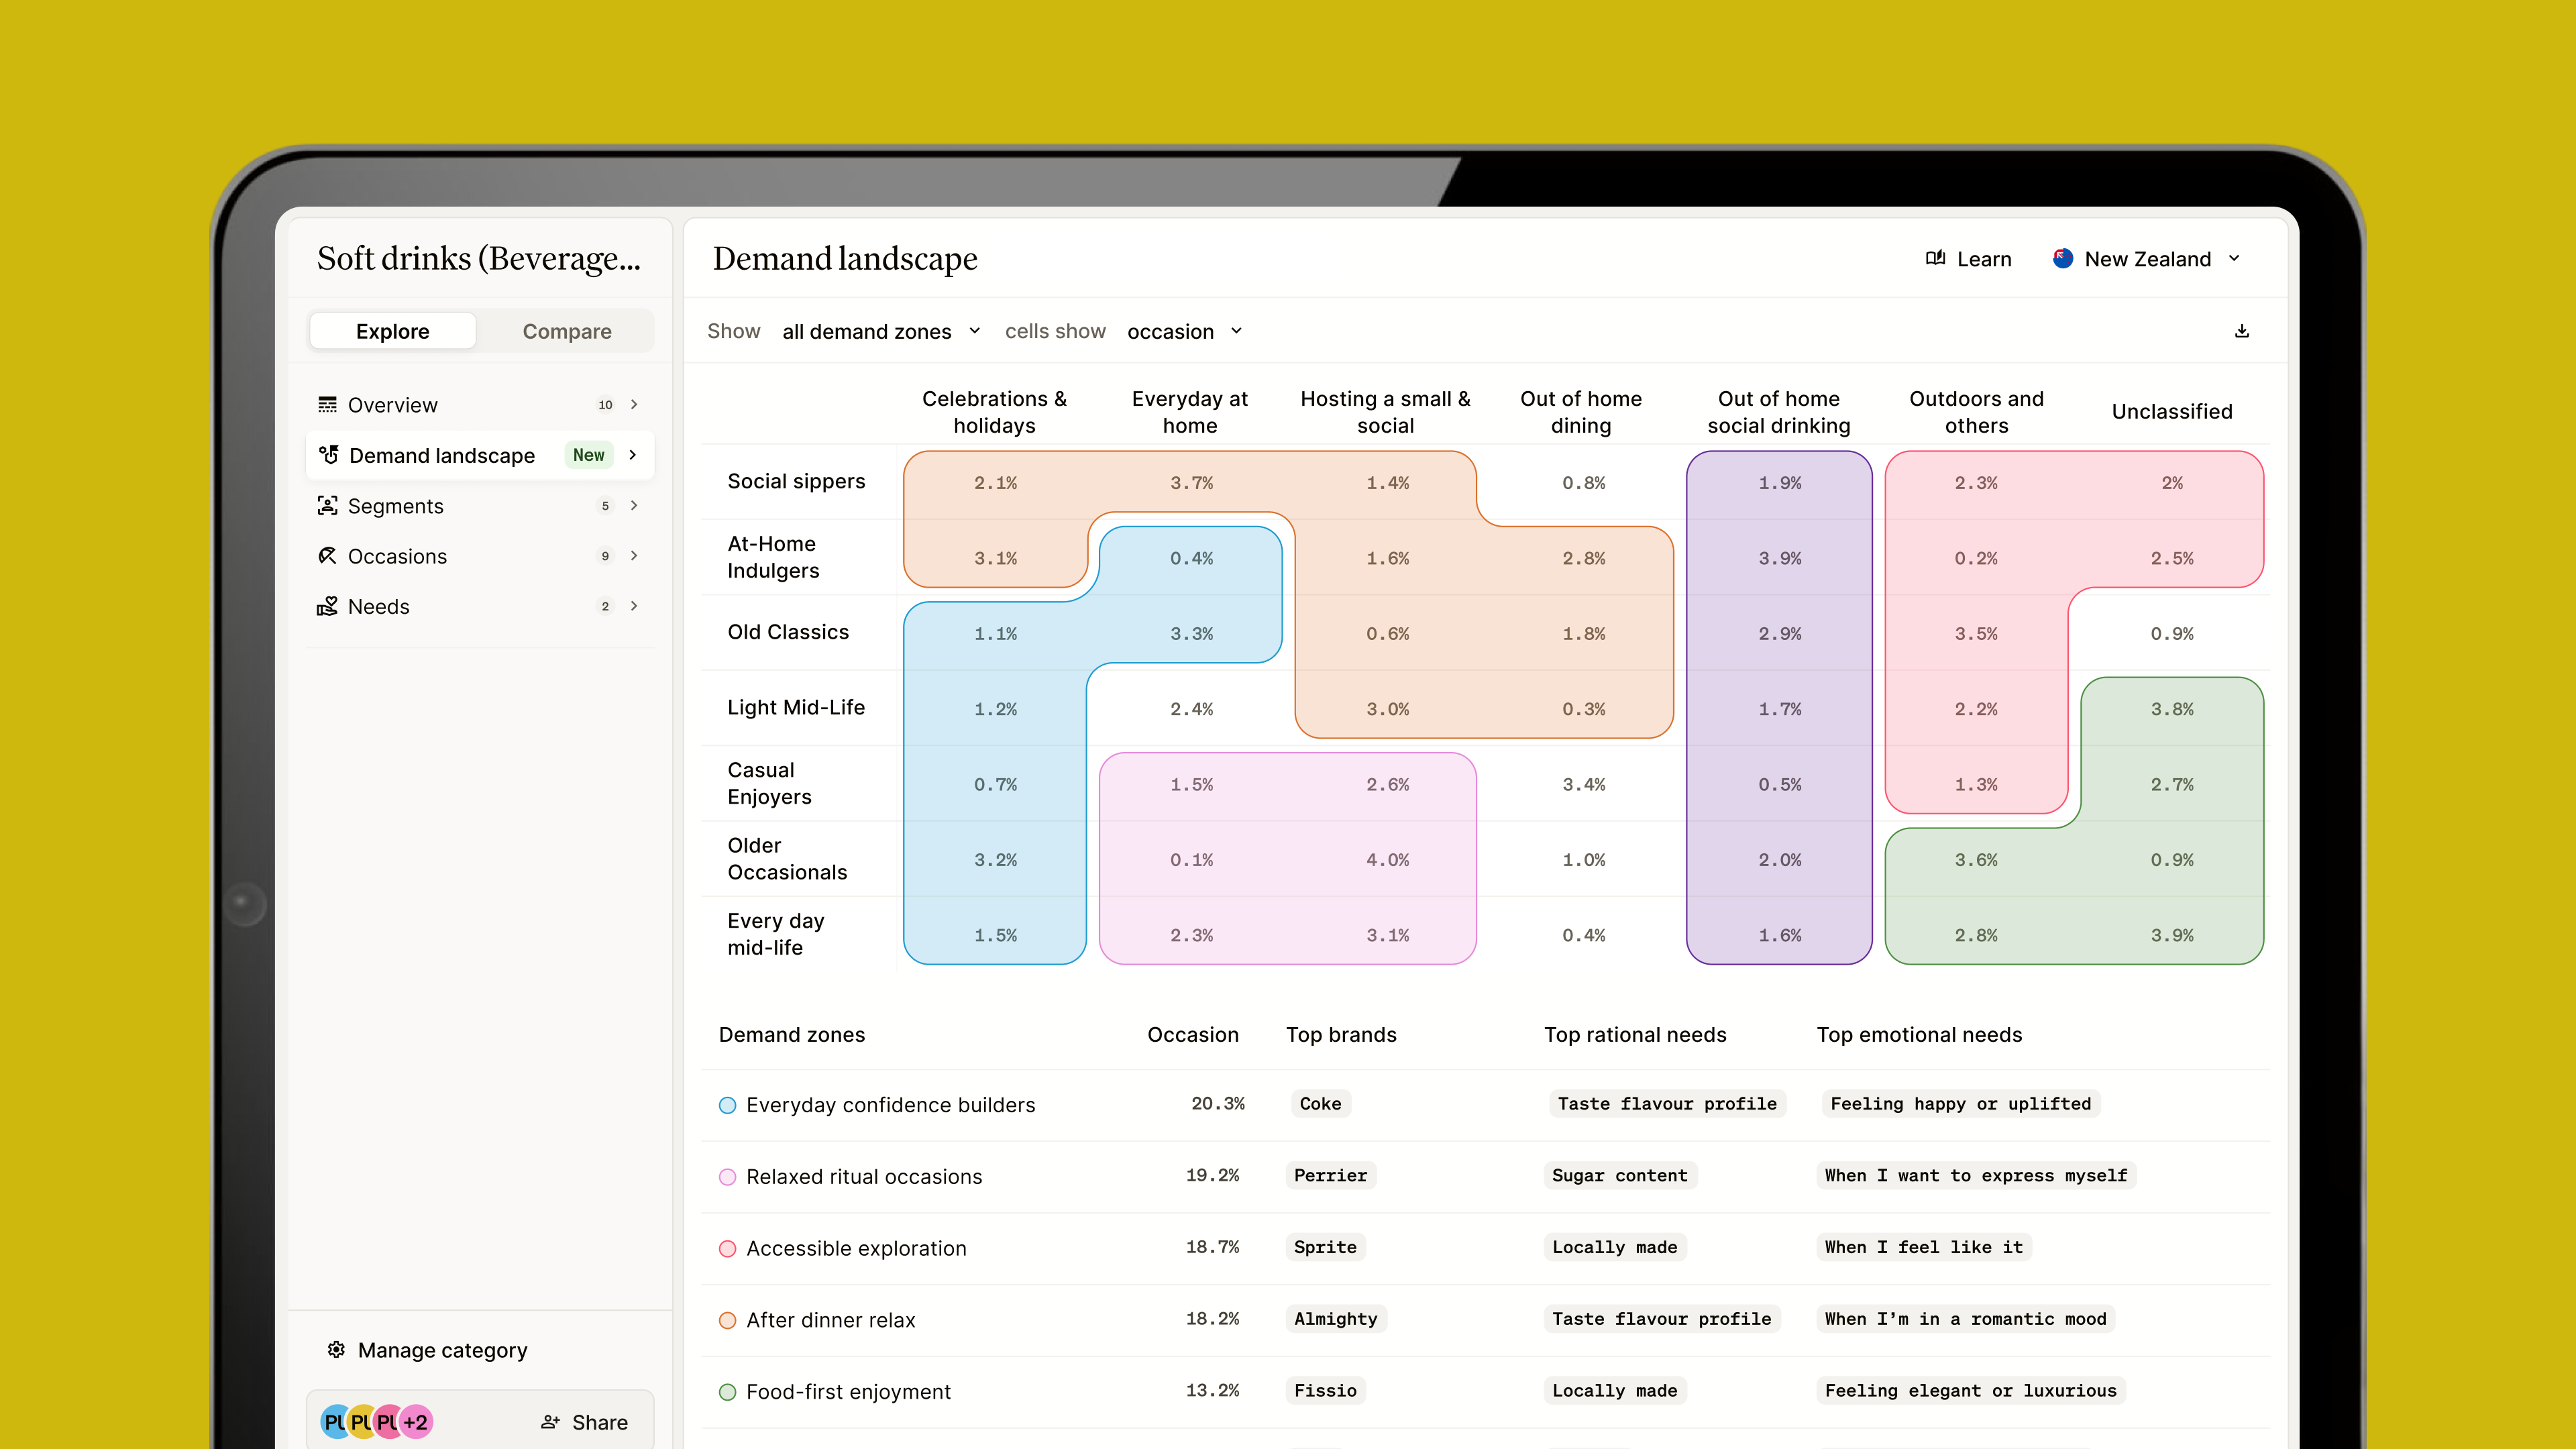Image resolution: width=2576 pixels, height=1449 pixels.
Task: Click the New Zealand flag icon
Action: pos(2062,259)
